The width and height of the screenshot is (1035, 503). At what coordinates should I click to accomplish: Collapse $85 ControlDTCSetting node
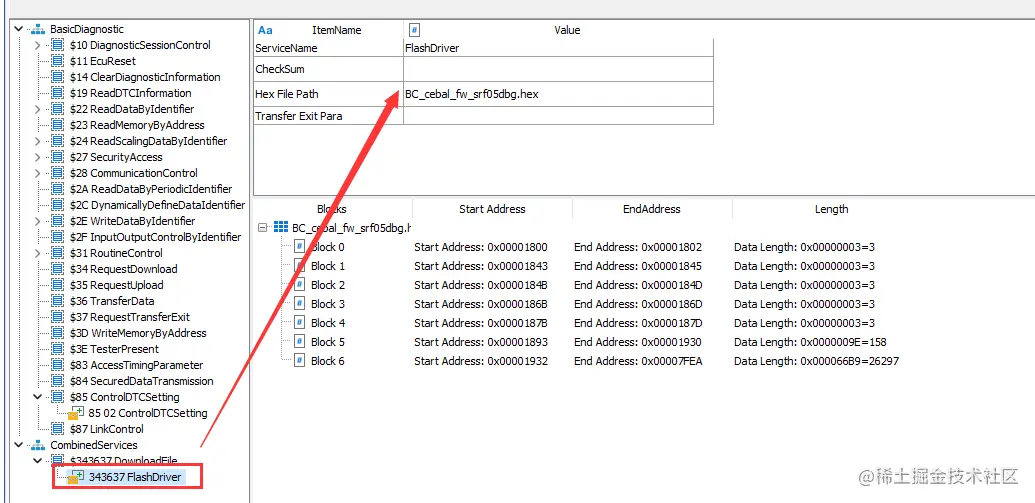[x=38, y=397]
